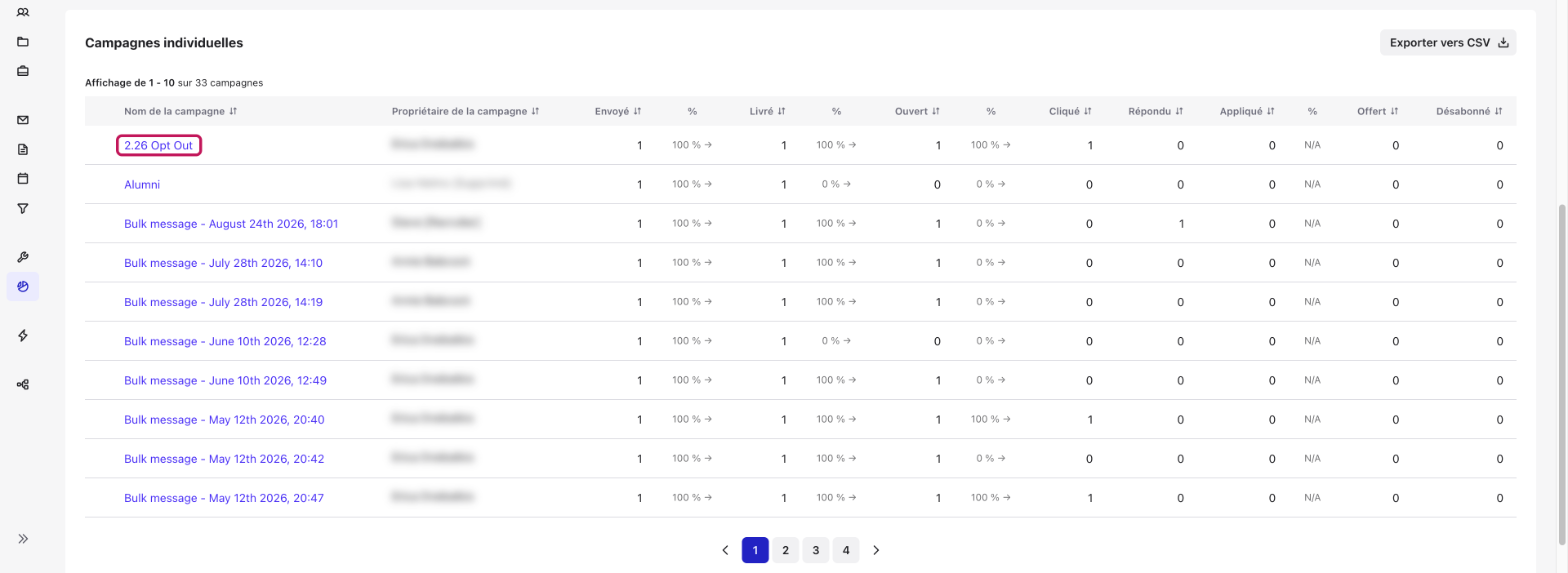Click sort icon beside Nom de la campagne
Image resolution: width=1568 pixels, height=573 pixels.
[x=233, y=111]
